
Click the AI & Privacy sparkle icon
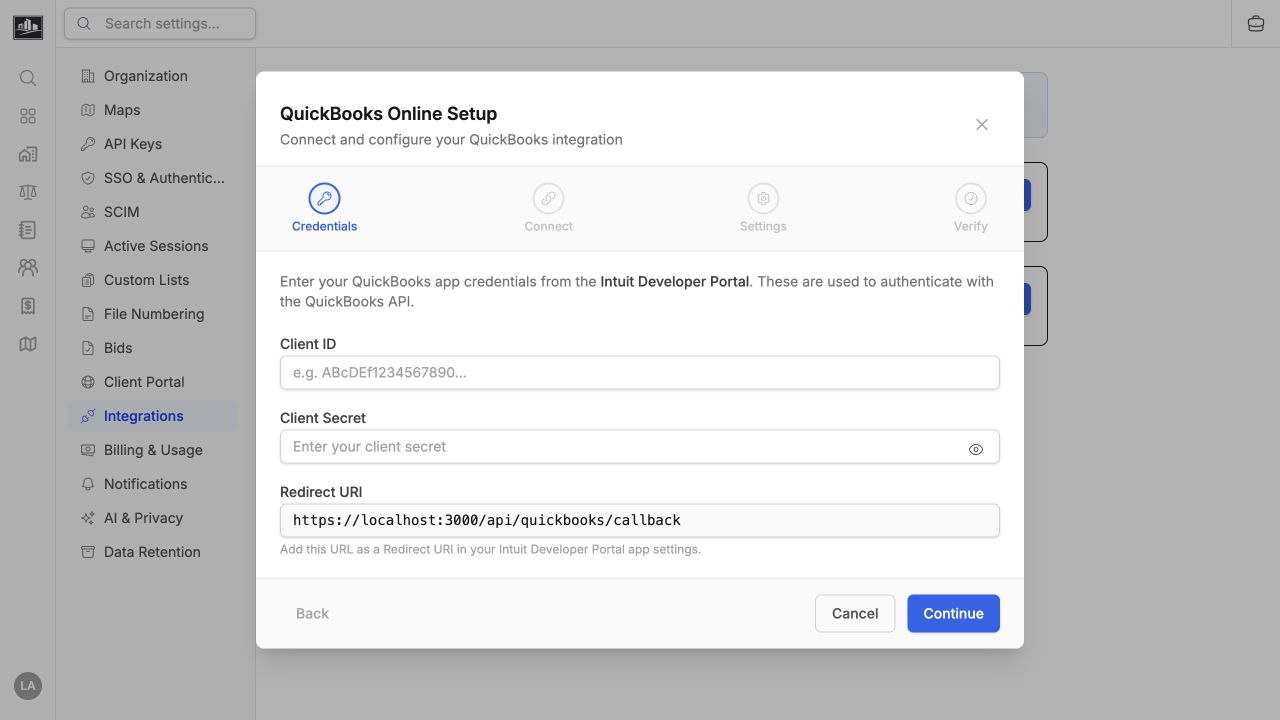pyautogui.click(x=88, y=518)
